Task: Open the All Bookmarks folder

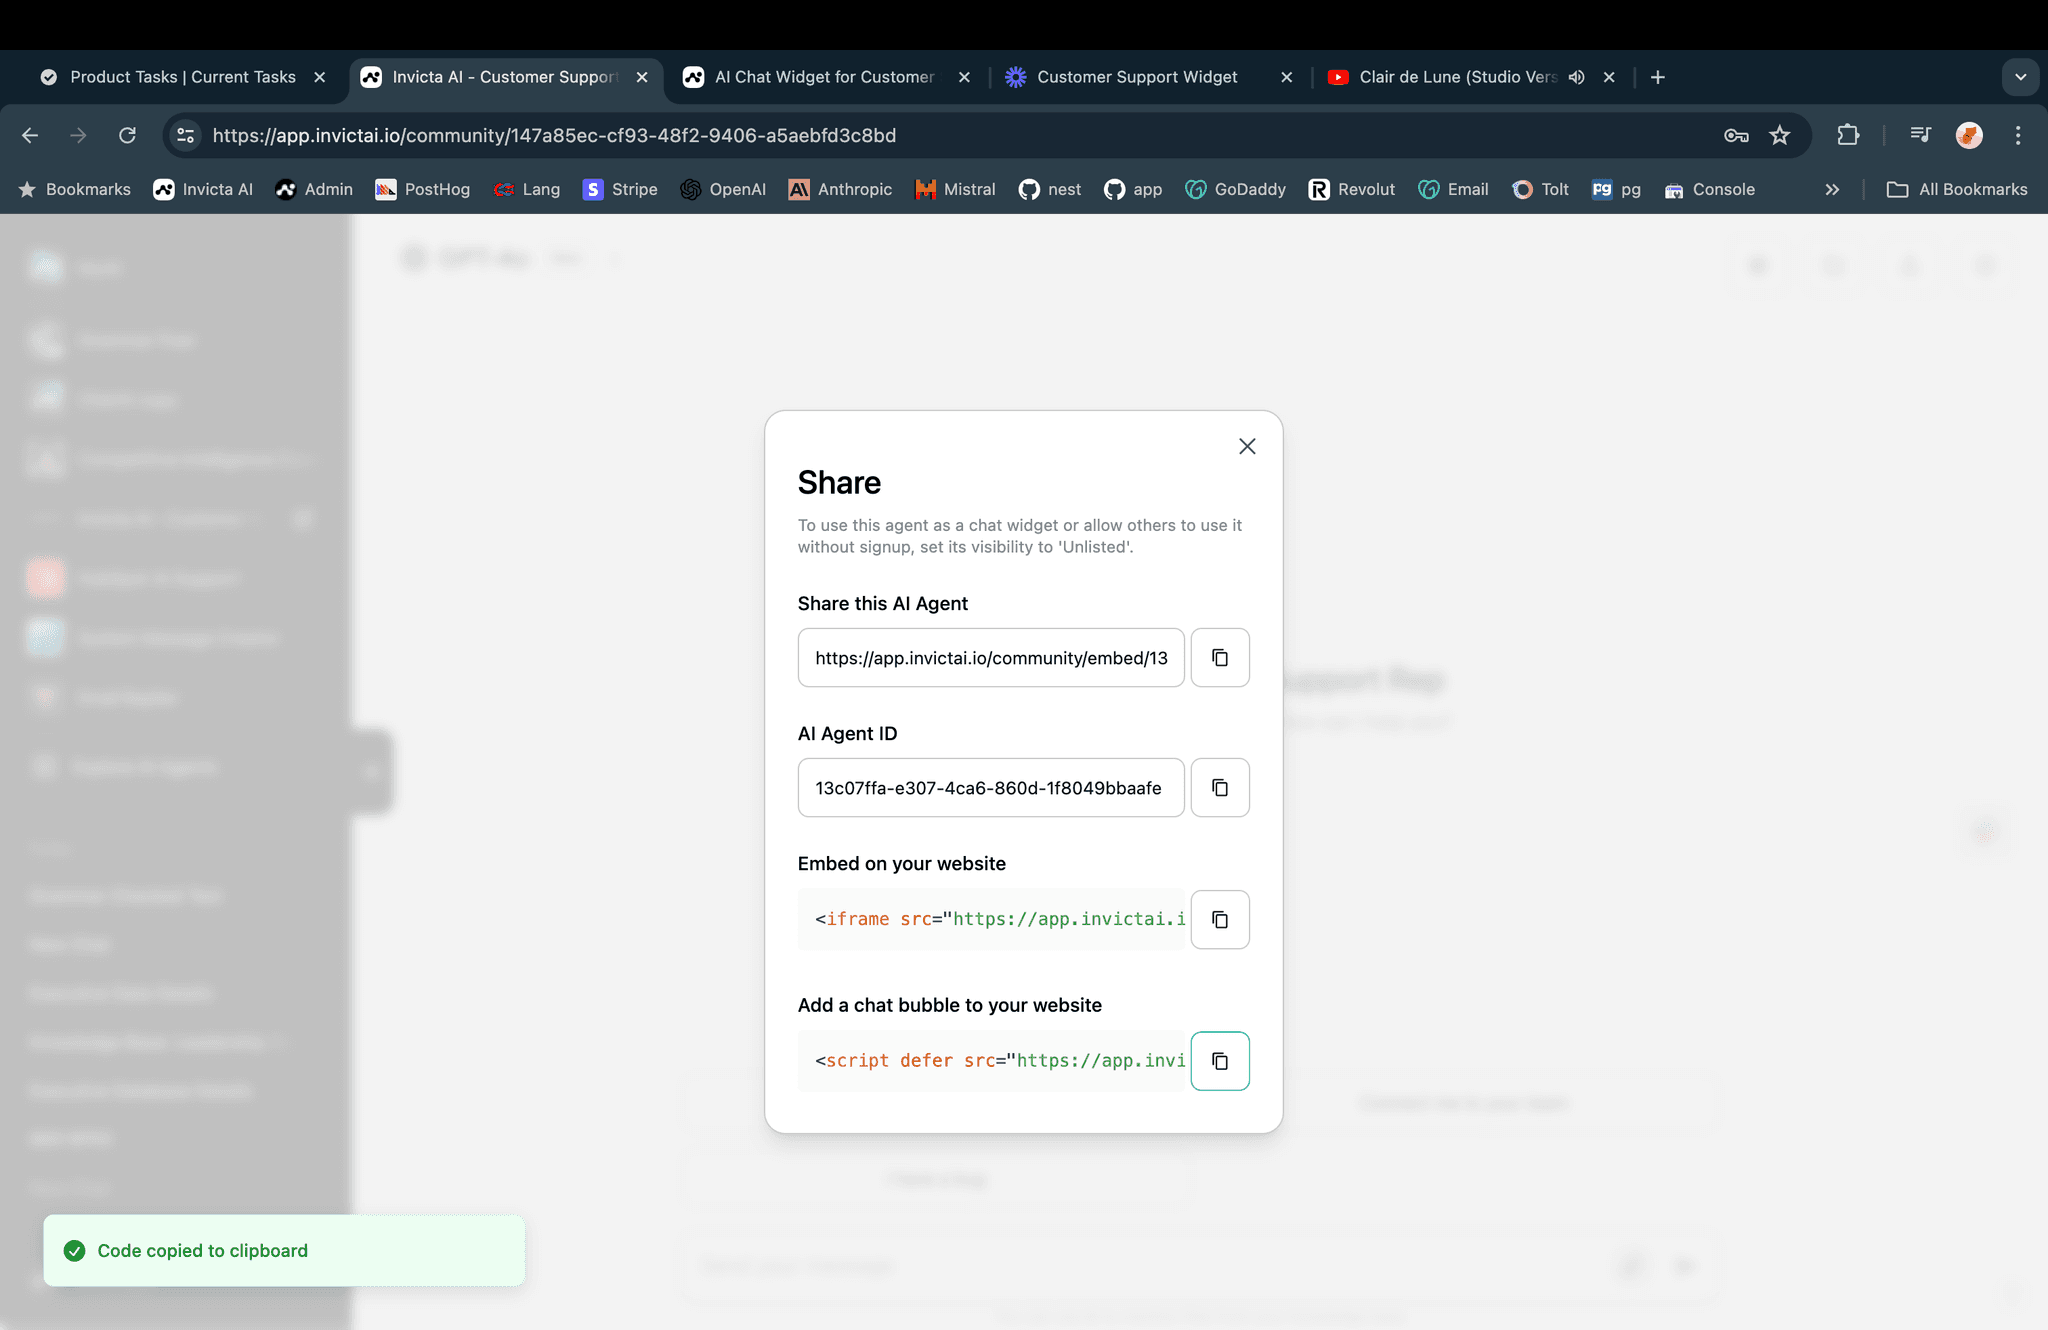Action: click(x=1956, y=190)
